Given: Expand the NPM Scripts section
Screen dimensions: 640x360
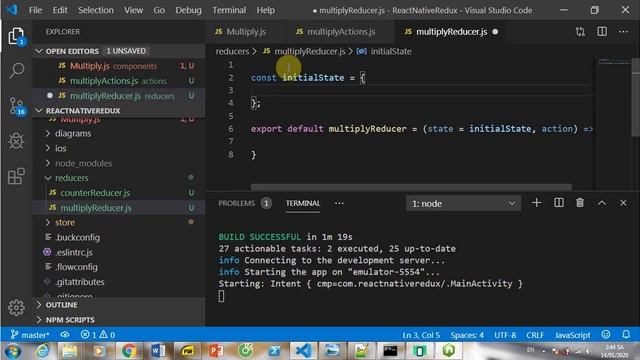Looking at the screenshot, I should click(119, 320).
